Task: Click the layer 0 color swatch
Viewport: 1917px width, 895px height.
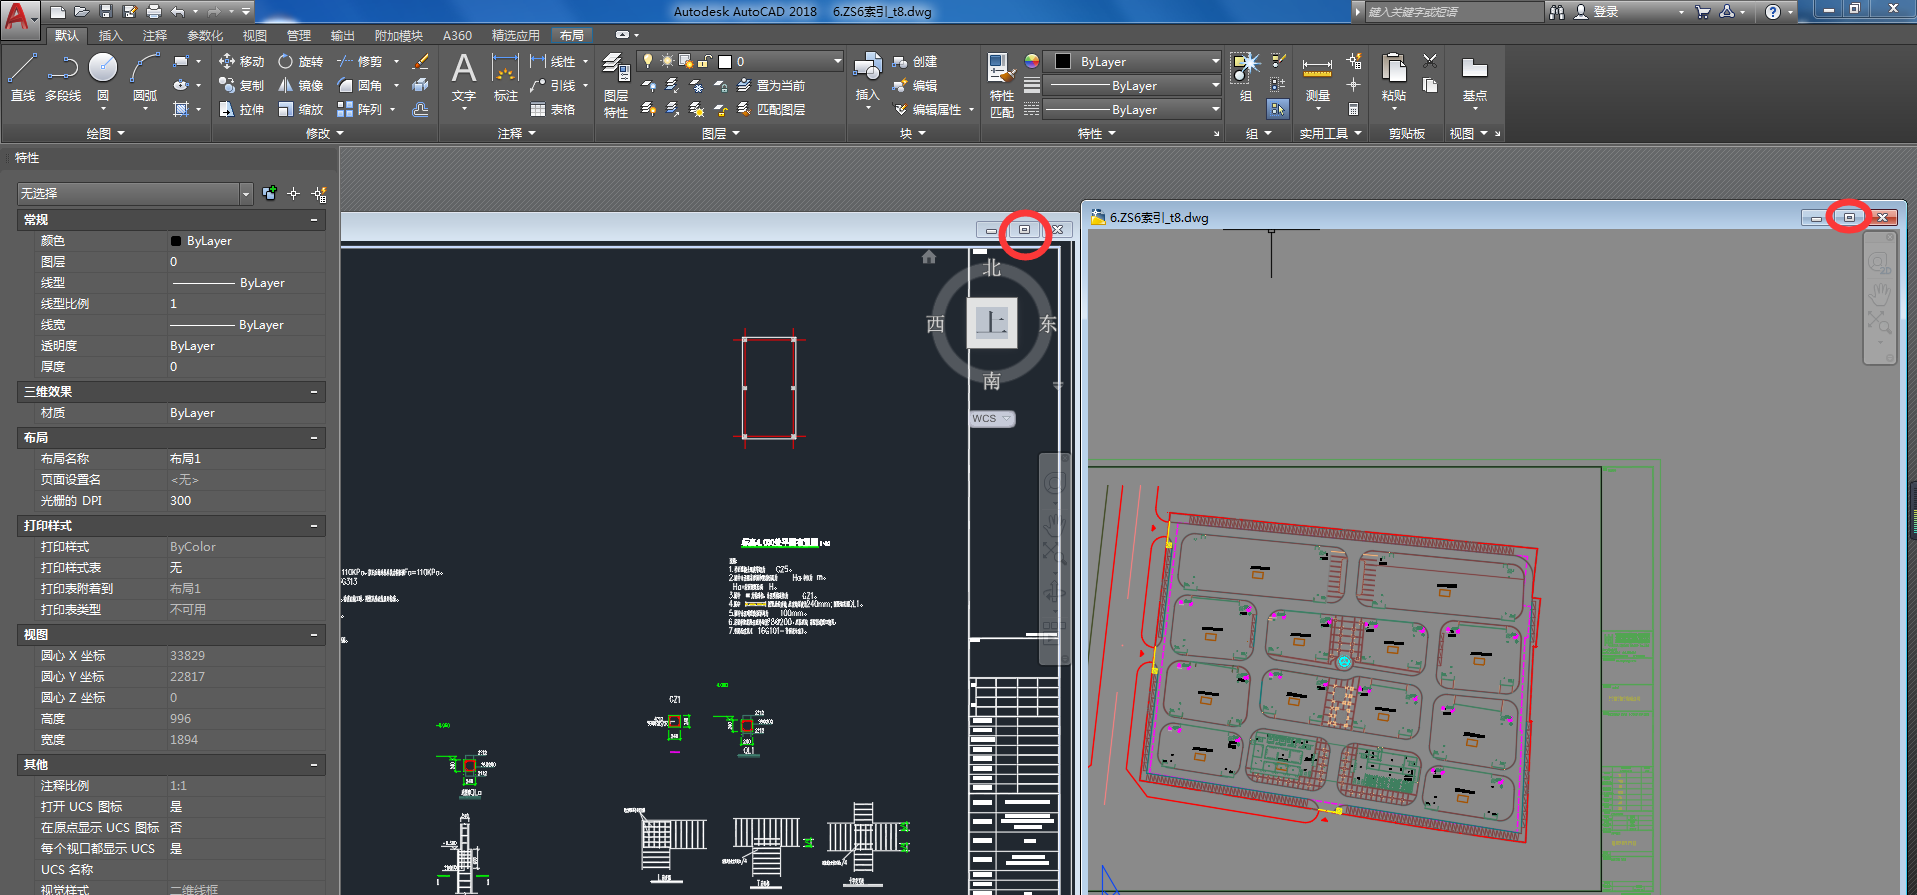Action: click(x=725, y=61)
